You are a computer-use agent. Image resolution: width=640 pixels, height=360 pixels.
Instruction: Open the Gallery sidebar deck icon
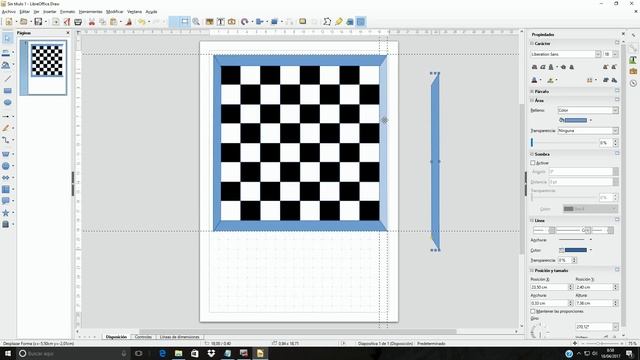[x=633, y=71]
